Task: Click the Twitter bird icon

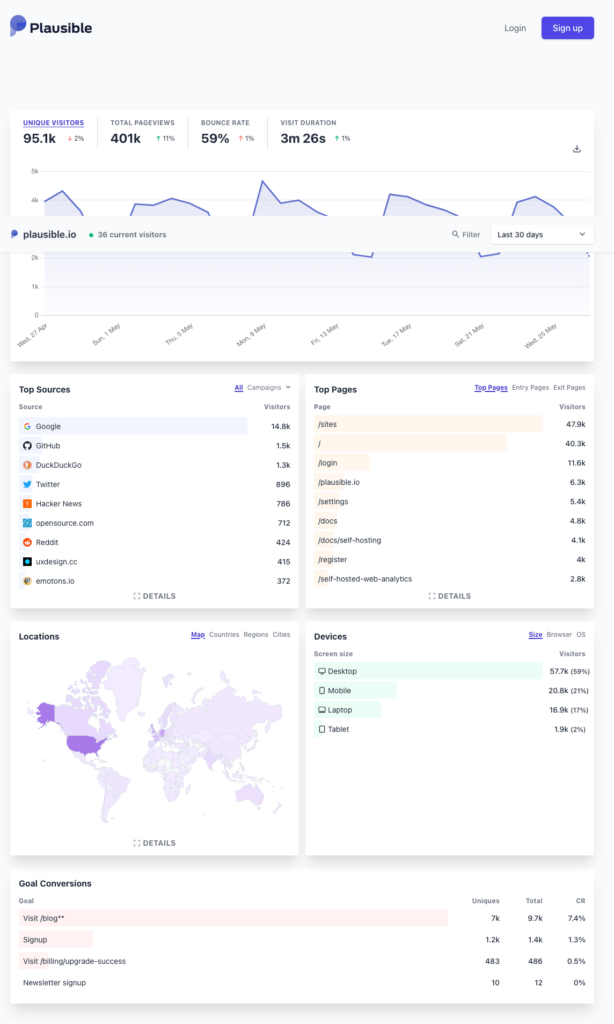Action: 27,484
